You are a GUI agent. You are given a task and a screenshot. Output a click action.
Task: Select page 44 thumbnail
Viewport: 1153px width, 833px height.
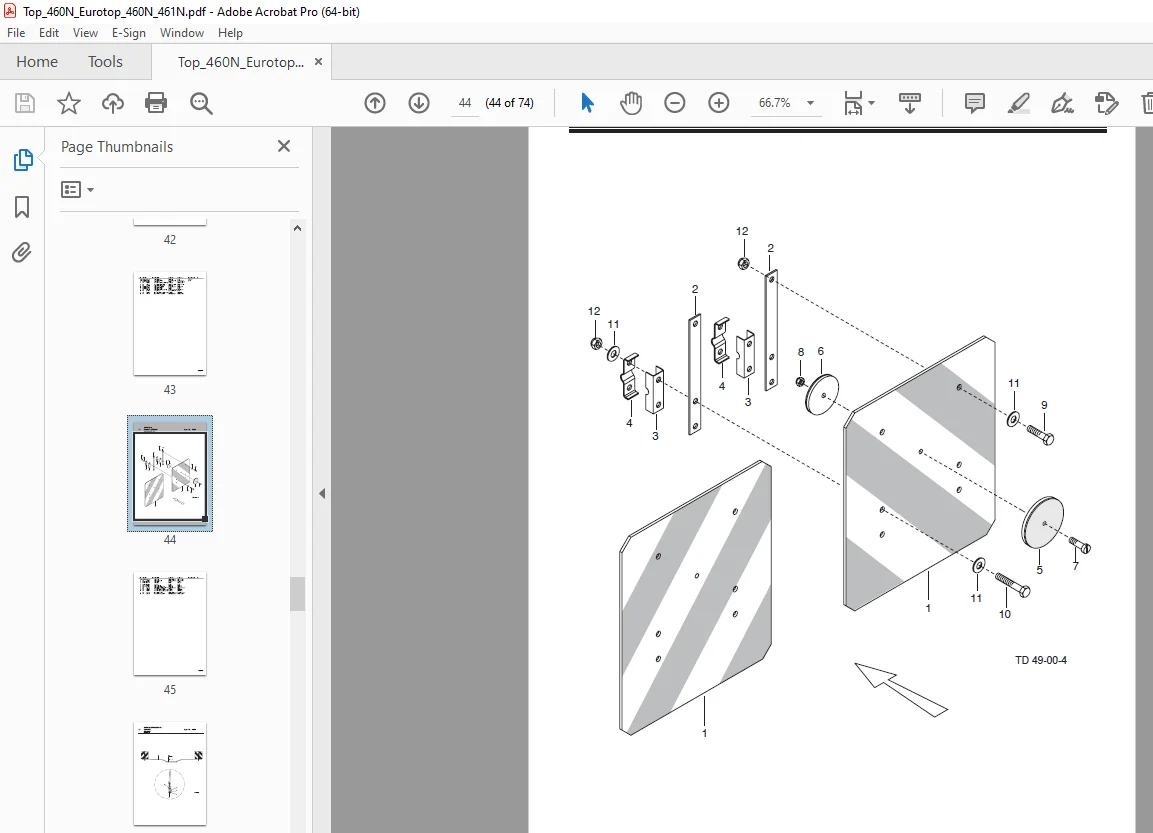click(170, 473)
